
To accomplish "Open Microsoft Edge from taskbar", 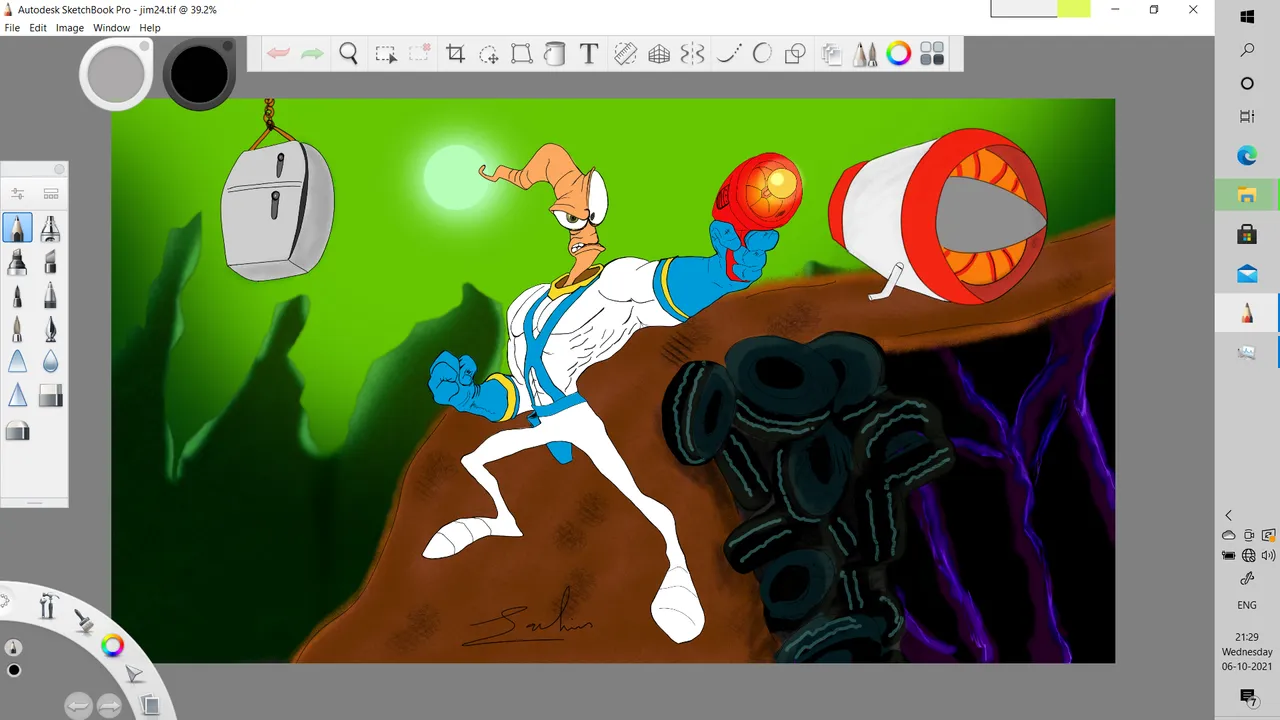I will pyautogui.click(x=1247, y=156).
